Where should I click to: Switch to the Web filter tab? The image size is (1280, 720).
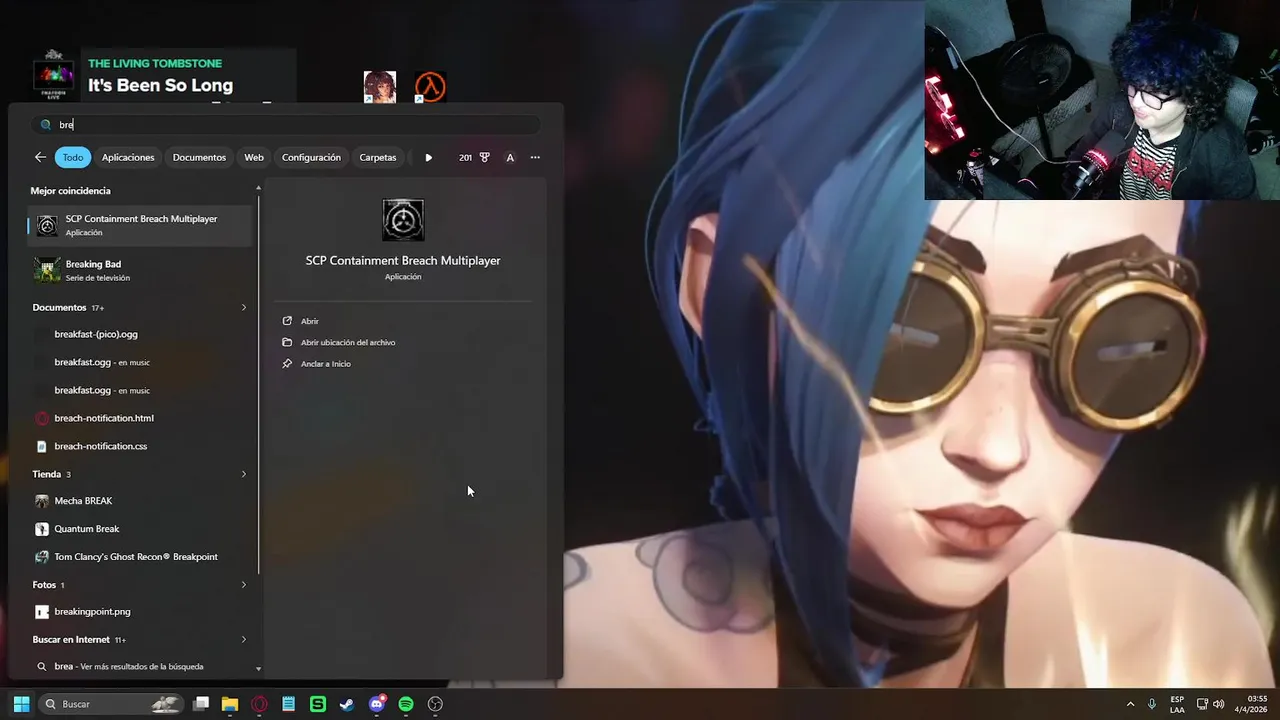tap(254, 157)
